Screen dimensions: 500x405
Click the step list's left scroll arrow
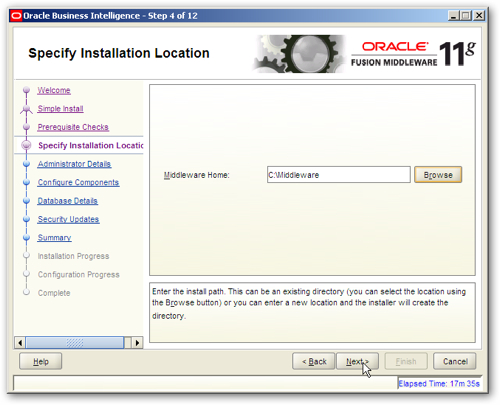20,343
